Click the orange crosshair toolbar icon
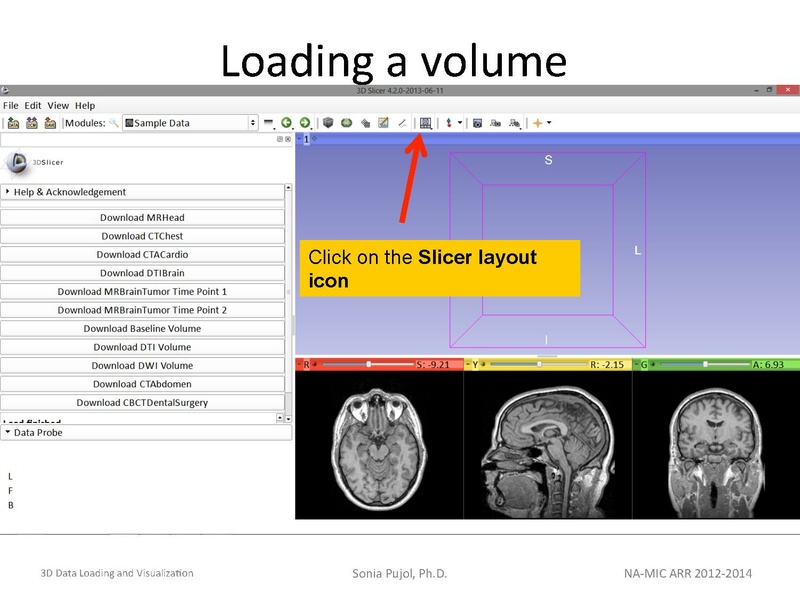800x600 pixels. pyautogui.click(x=537, y=123)
